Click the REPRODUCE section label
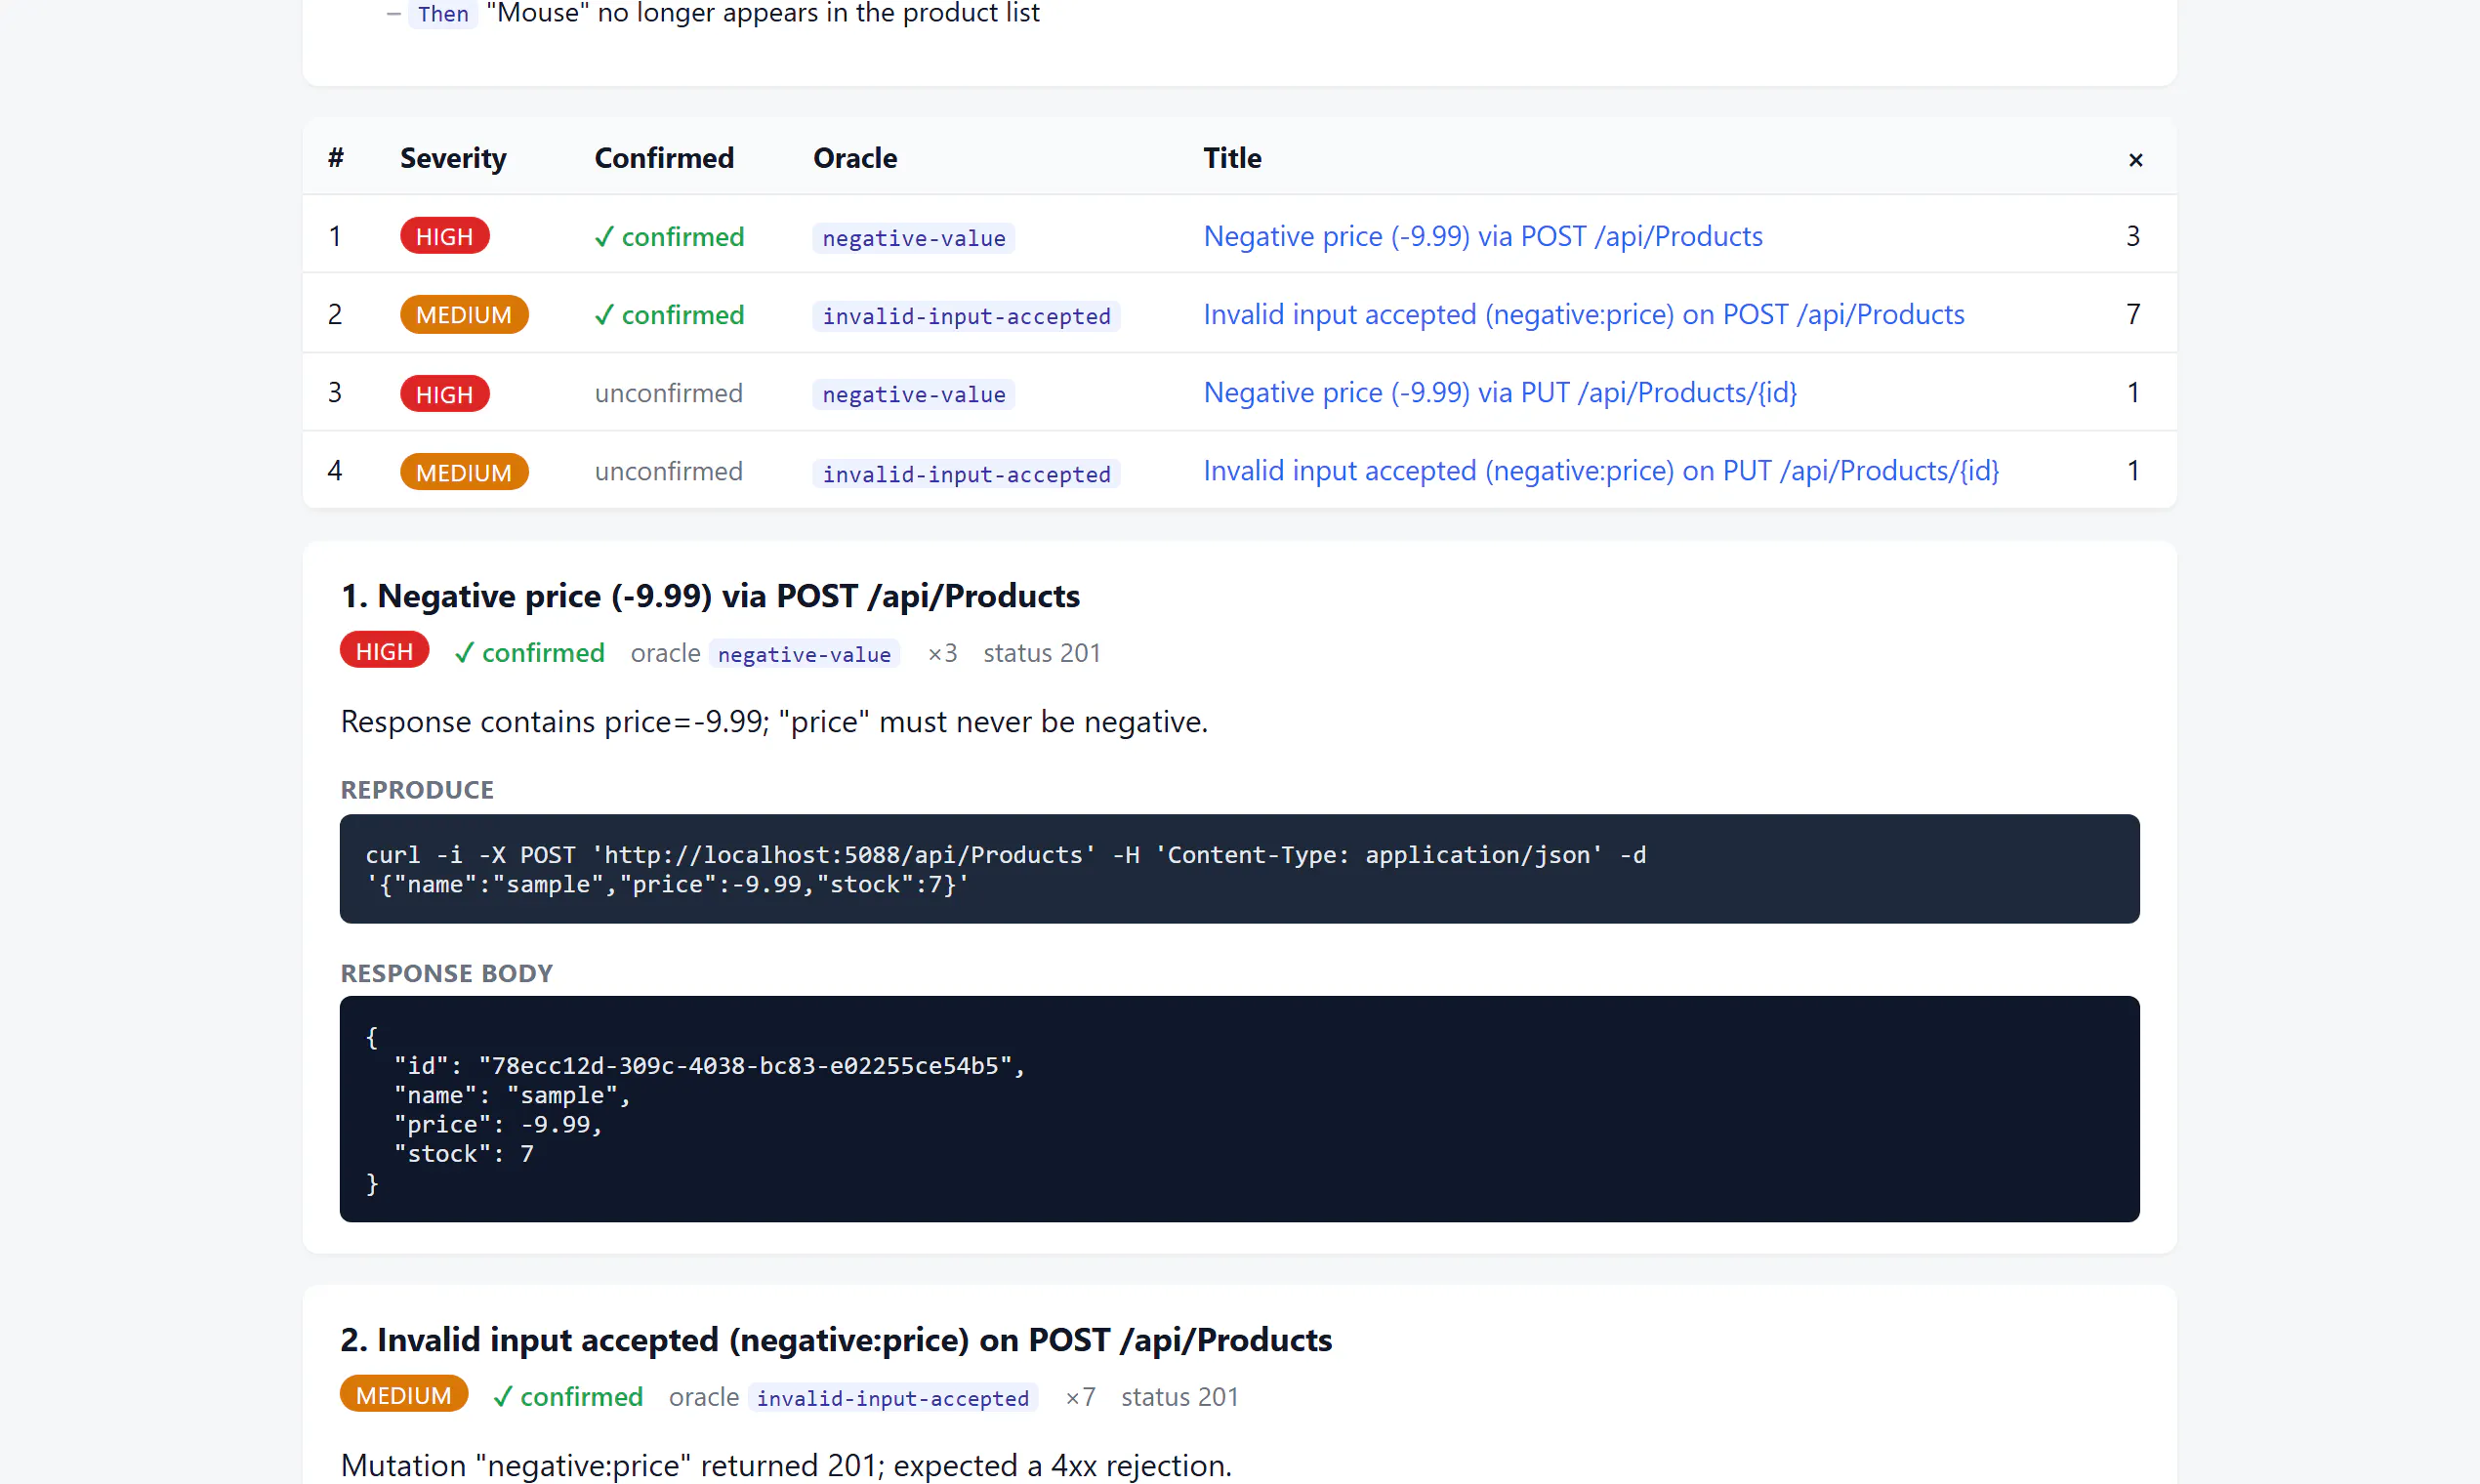2480x1484 pixels. pyautogui.click(x=417, y=790)
